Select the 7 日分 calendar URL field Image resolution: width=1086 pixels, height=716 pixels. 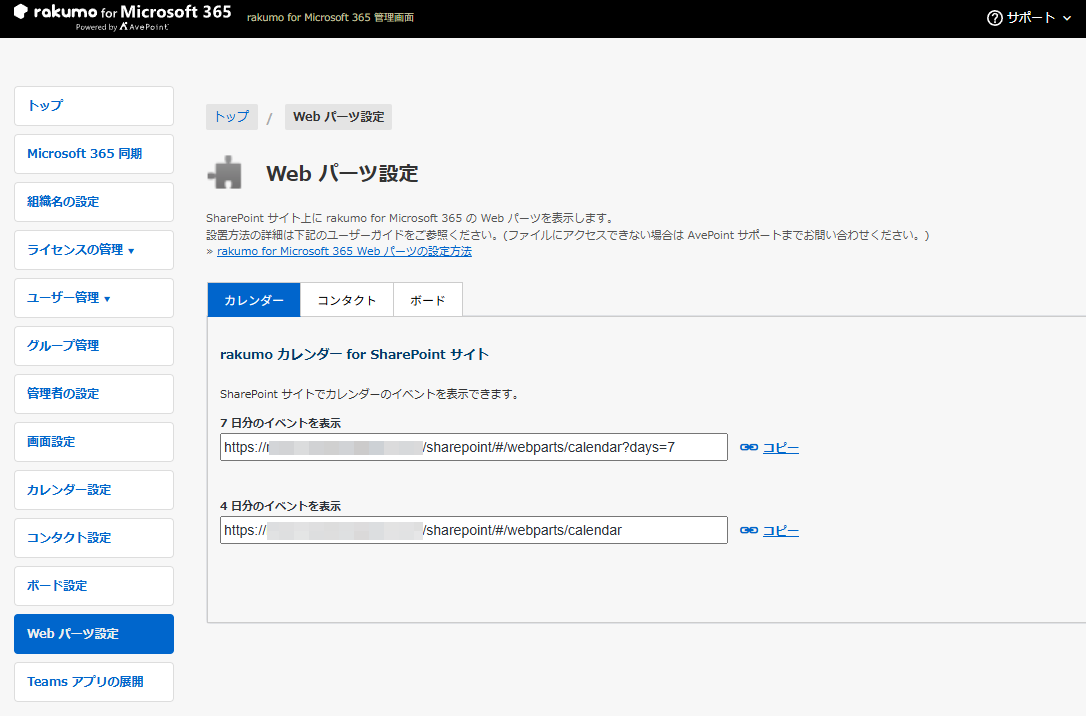tap(474, 447)
